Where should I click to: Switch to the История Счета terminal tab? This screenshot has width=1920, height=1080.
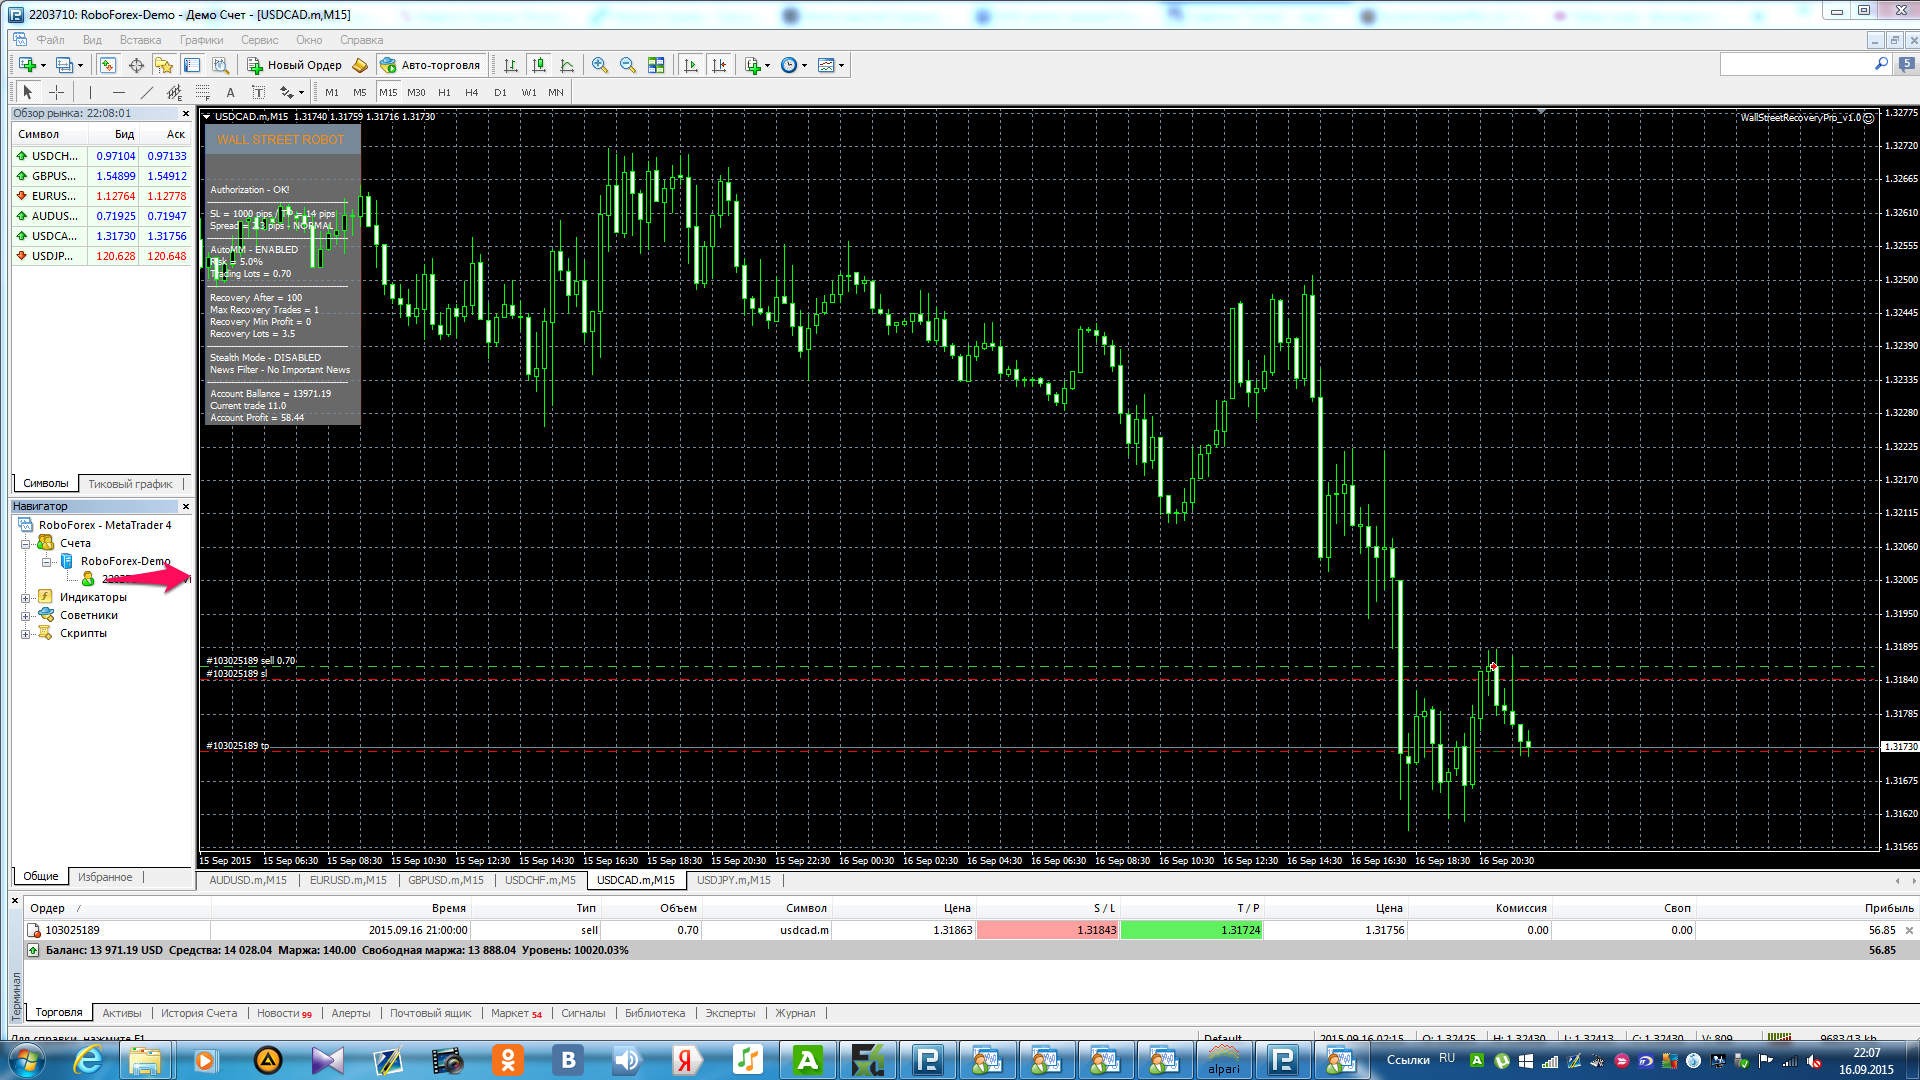click(x=199, y=1013)
